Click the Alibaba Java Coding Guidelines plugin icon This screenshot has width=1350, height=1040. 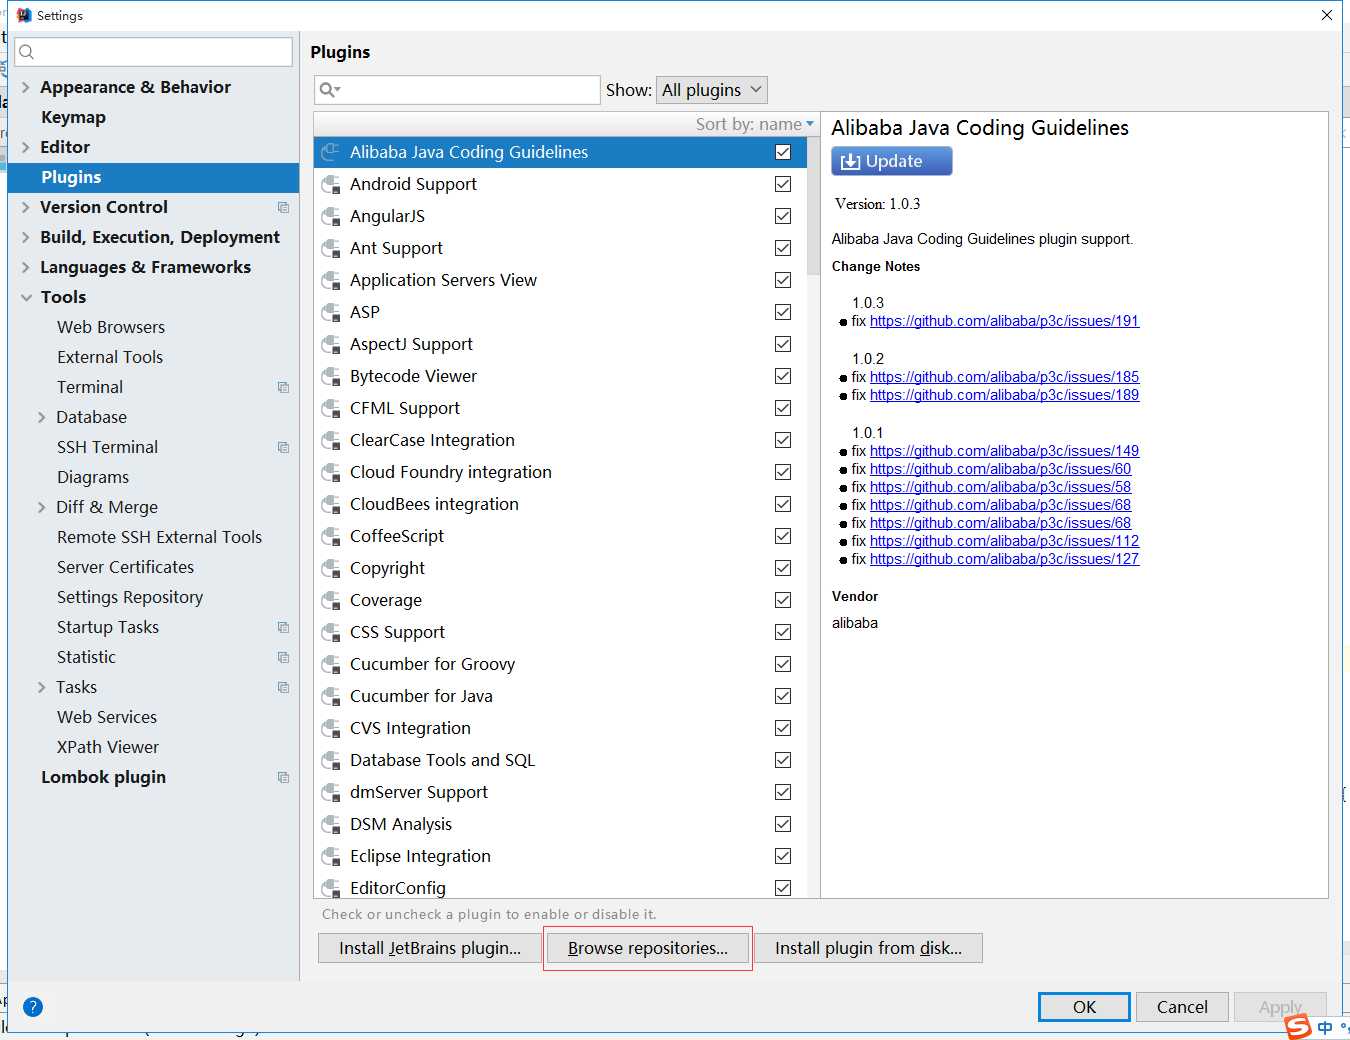pyautogui.click(x=331, y=152)
